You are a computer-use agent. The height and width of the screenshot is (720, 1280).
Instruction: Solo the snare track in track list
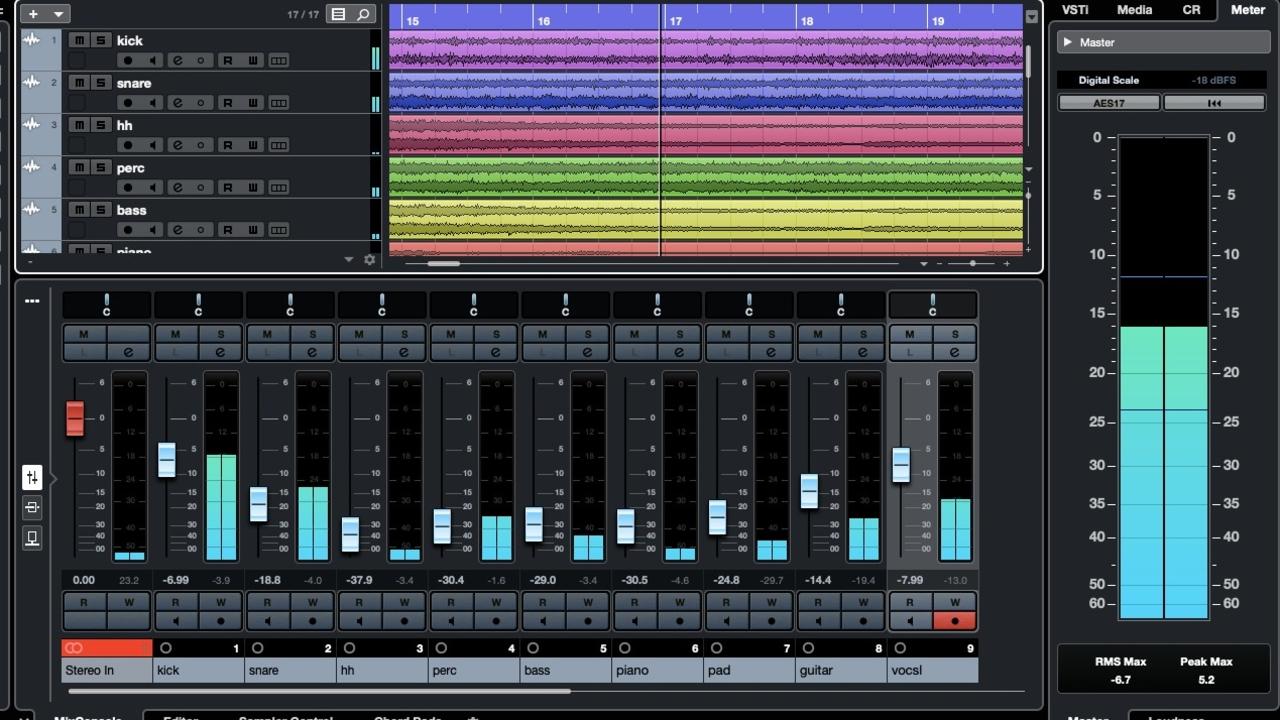[100, 82]
